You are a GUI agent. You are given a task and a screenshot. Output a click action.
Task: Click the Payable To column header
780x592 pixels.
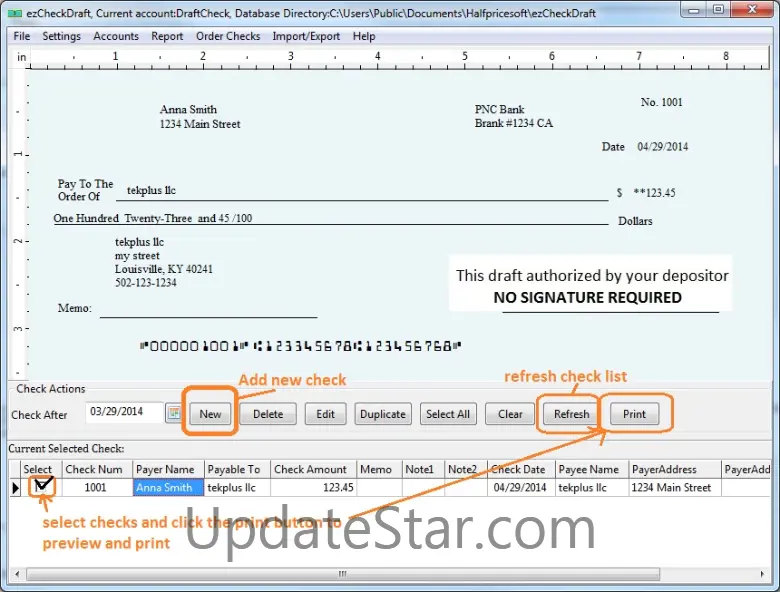point(237,469)
